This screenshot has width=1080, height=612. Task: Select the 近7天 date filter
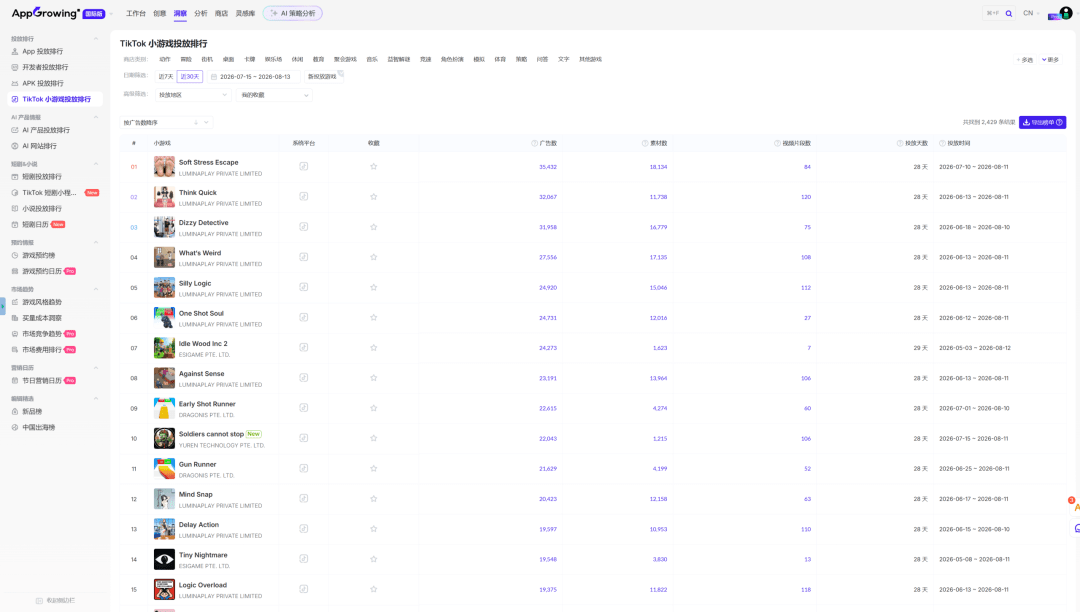coord(166,77)
